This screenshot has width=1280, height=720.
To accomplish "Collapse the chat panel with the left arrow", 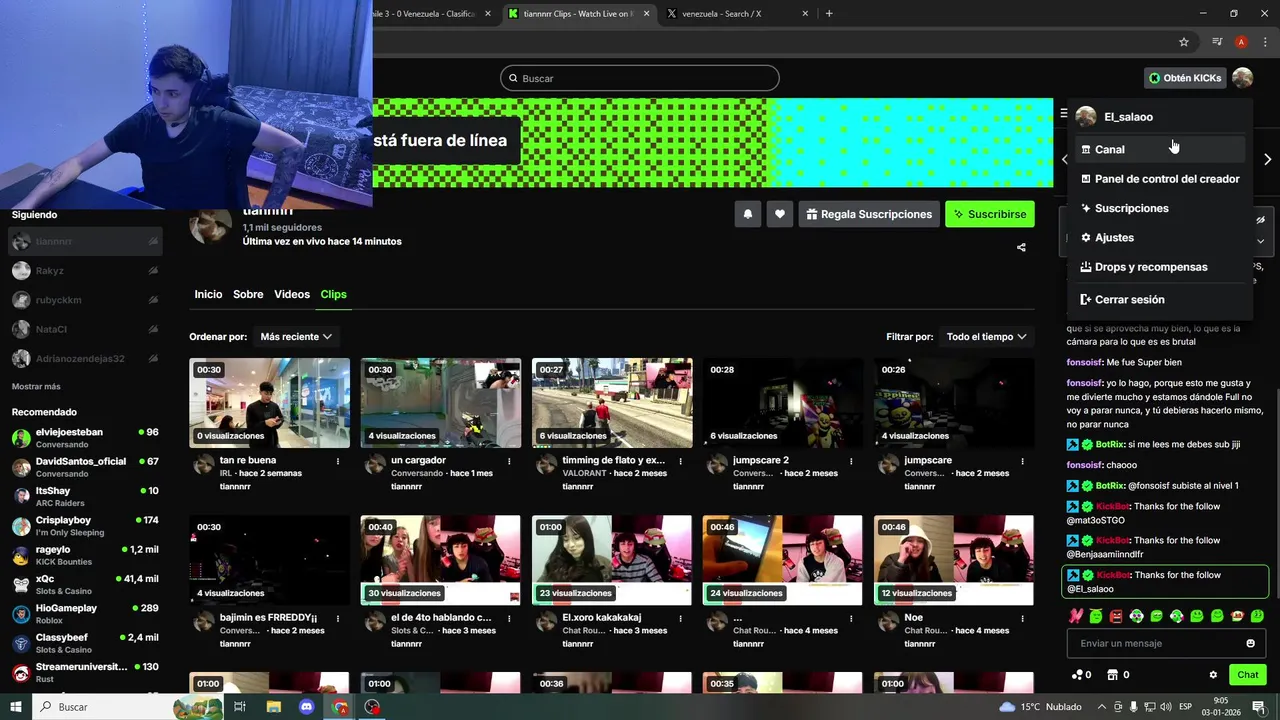I will [1064, 159].
